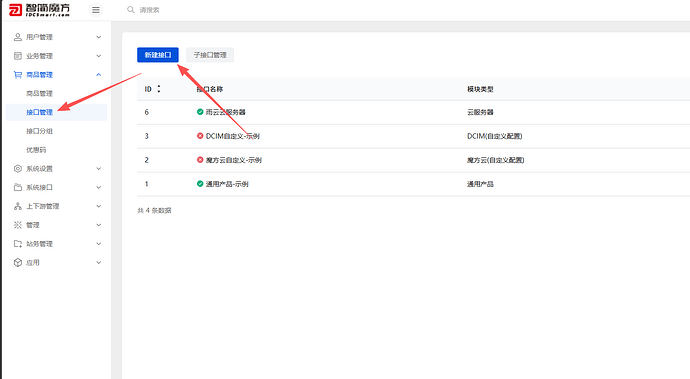
Task: Click the 模块类型 column header
Action: 480,89
